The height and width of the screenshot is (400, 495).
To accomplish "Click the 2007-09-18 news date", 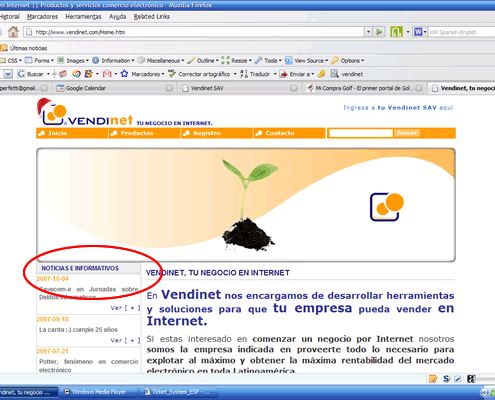I will [52, 319].
